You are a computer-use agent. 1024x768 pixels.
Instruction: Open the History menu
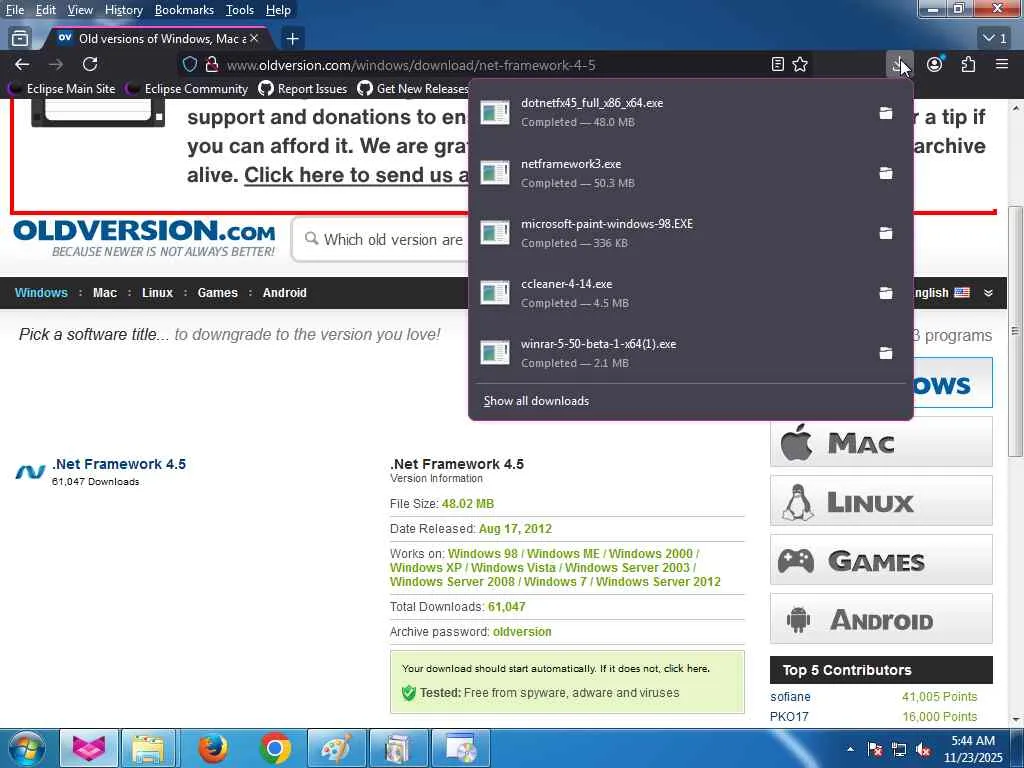[123, 10]
